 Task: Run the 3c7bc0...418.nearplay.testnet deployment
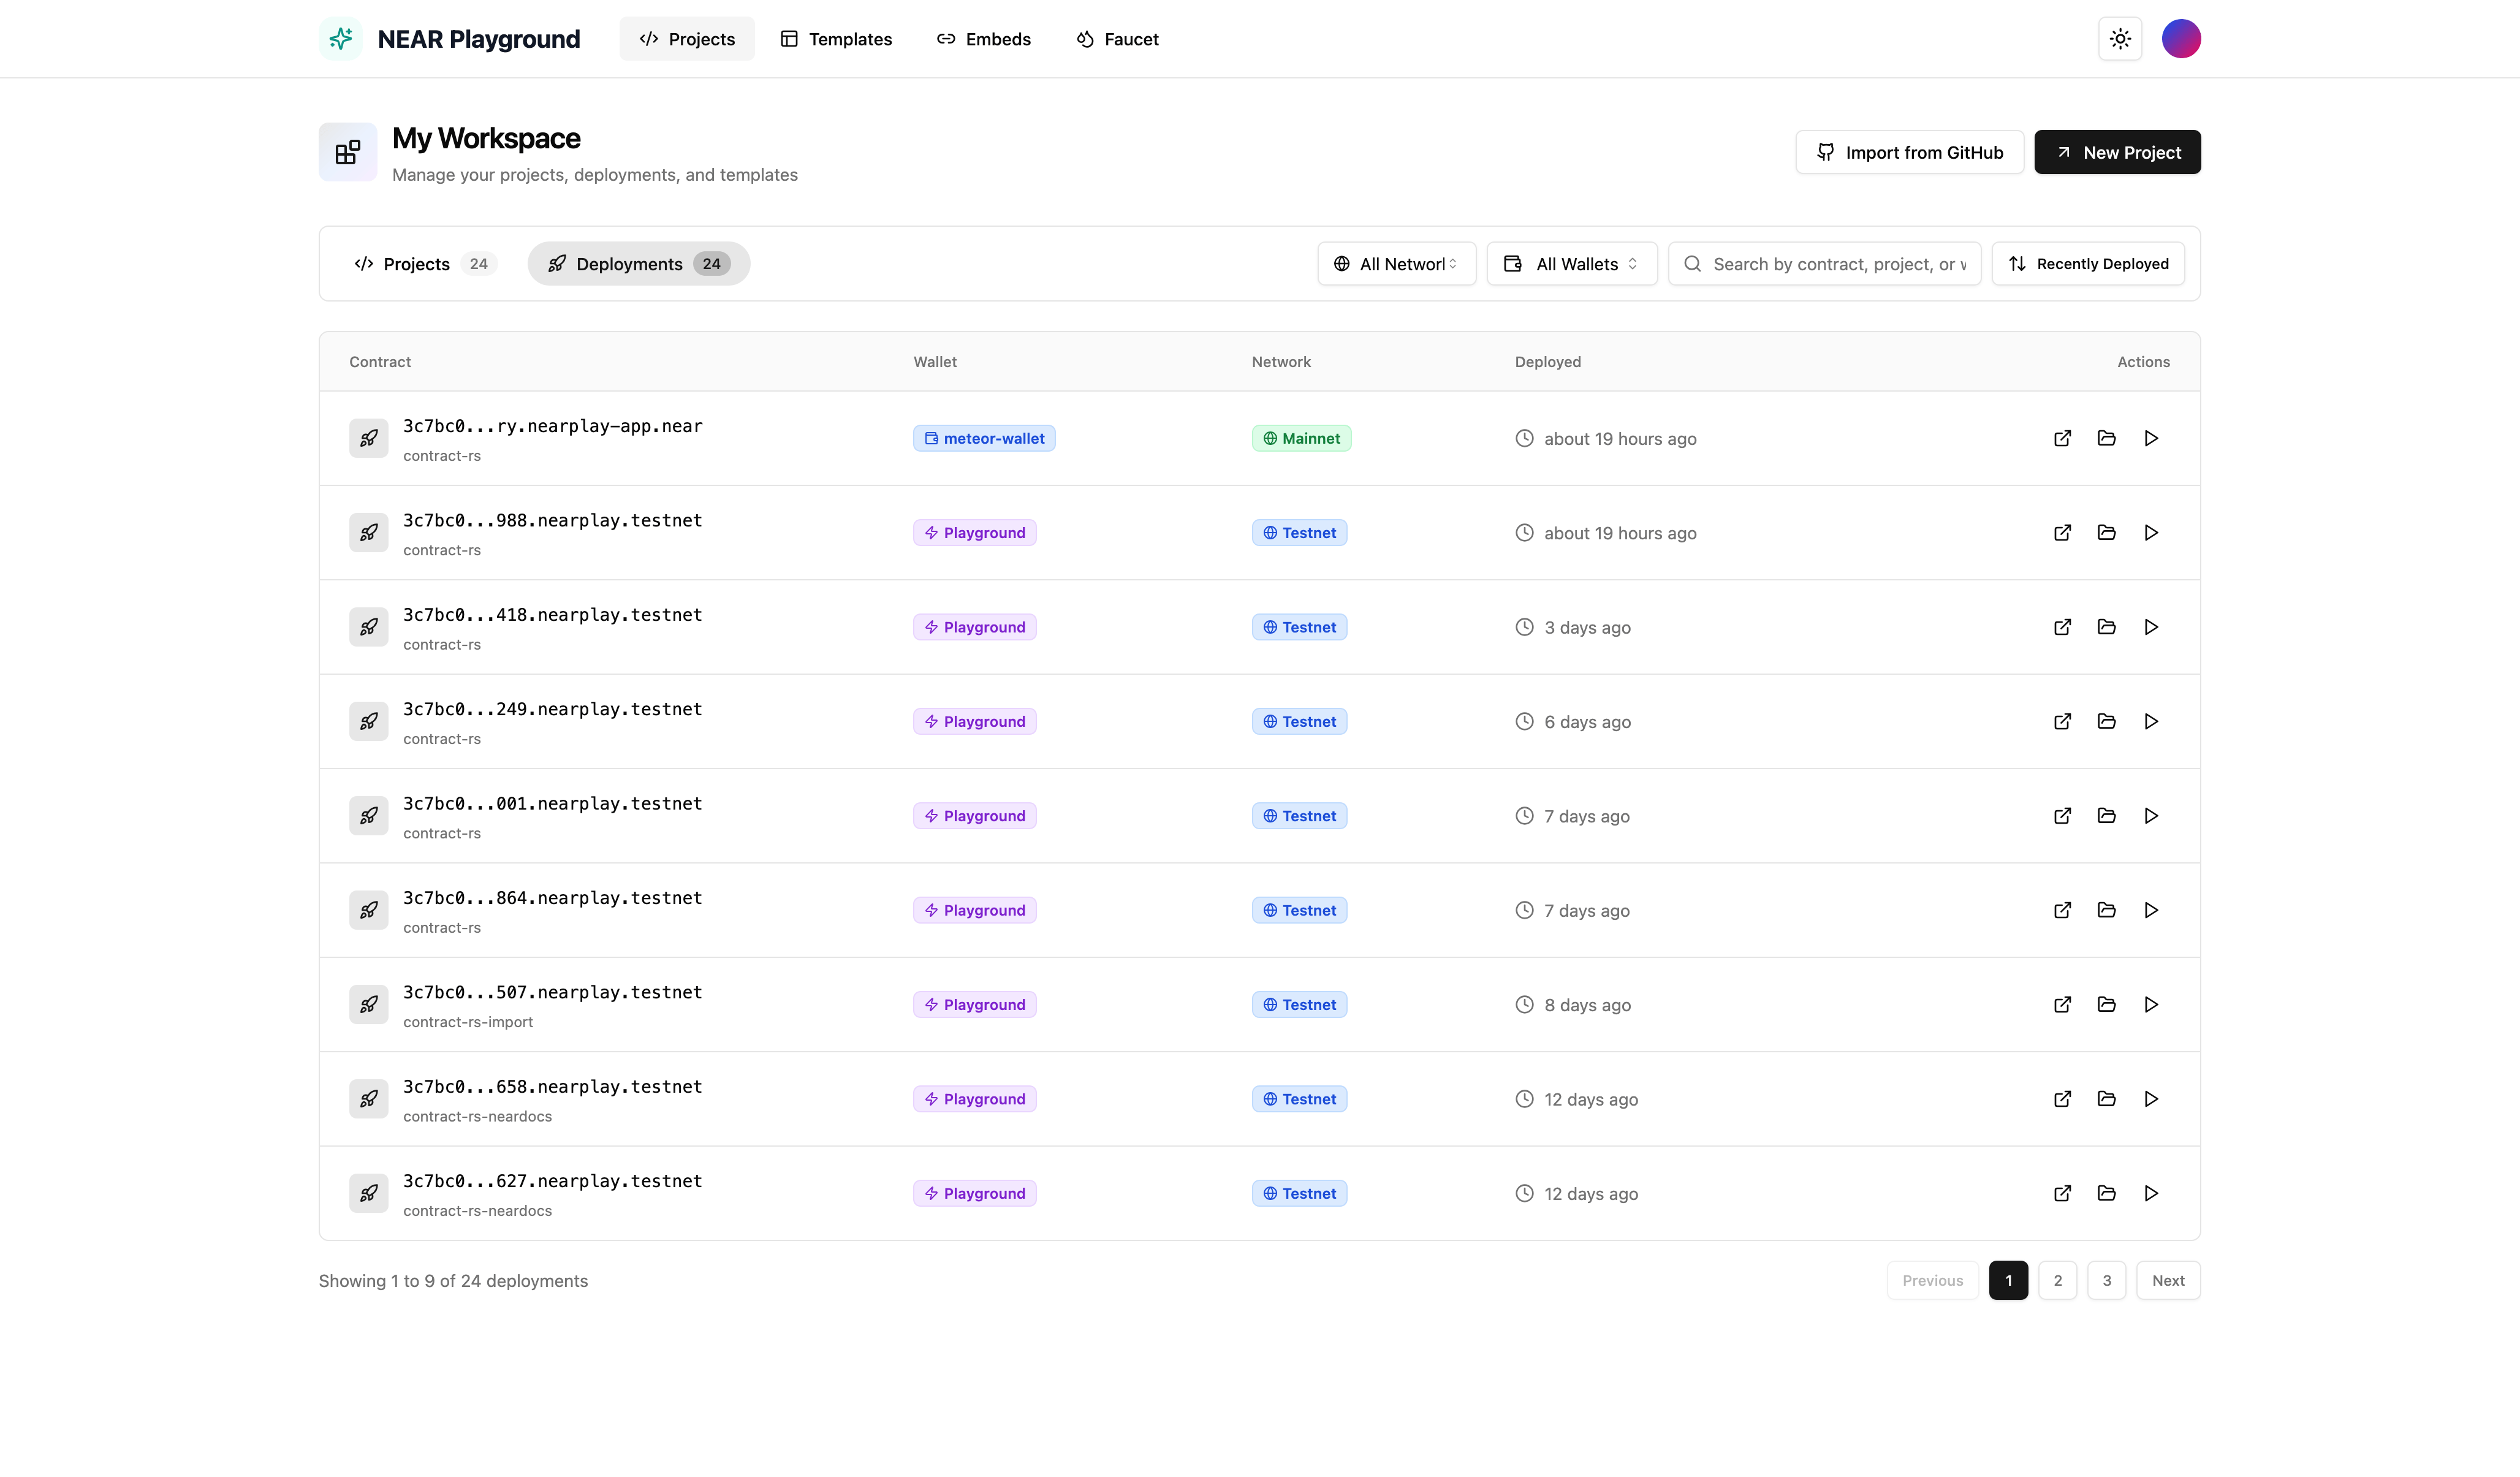click(2151, 627)
